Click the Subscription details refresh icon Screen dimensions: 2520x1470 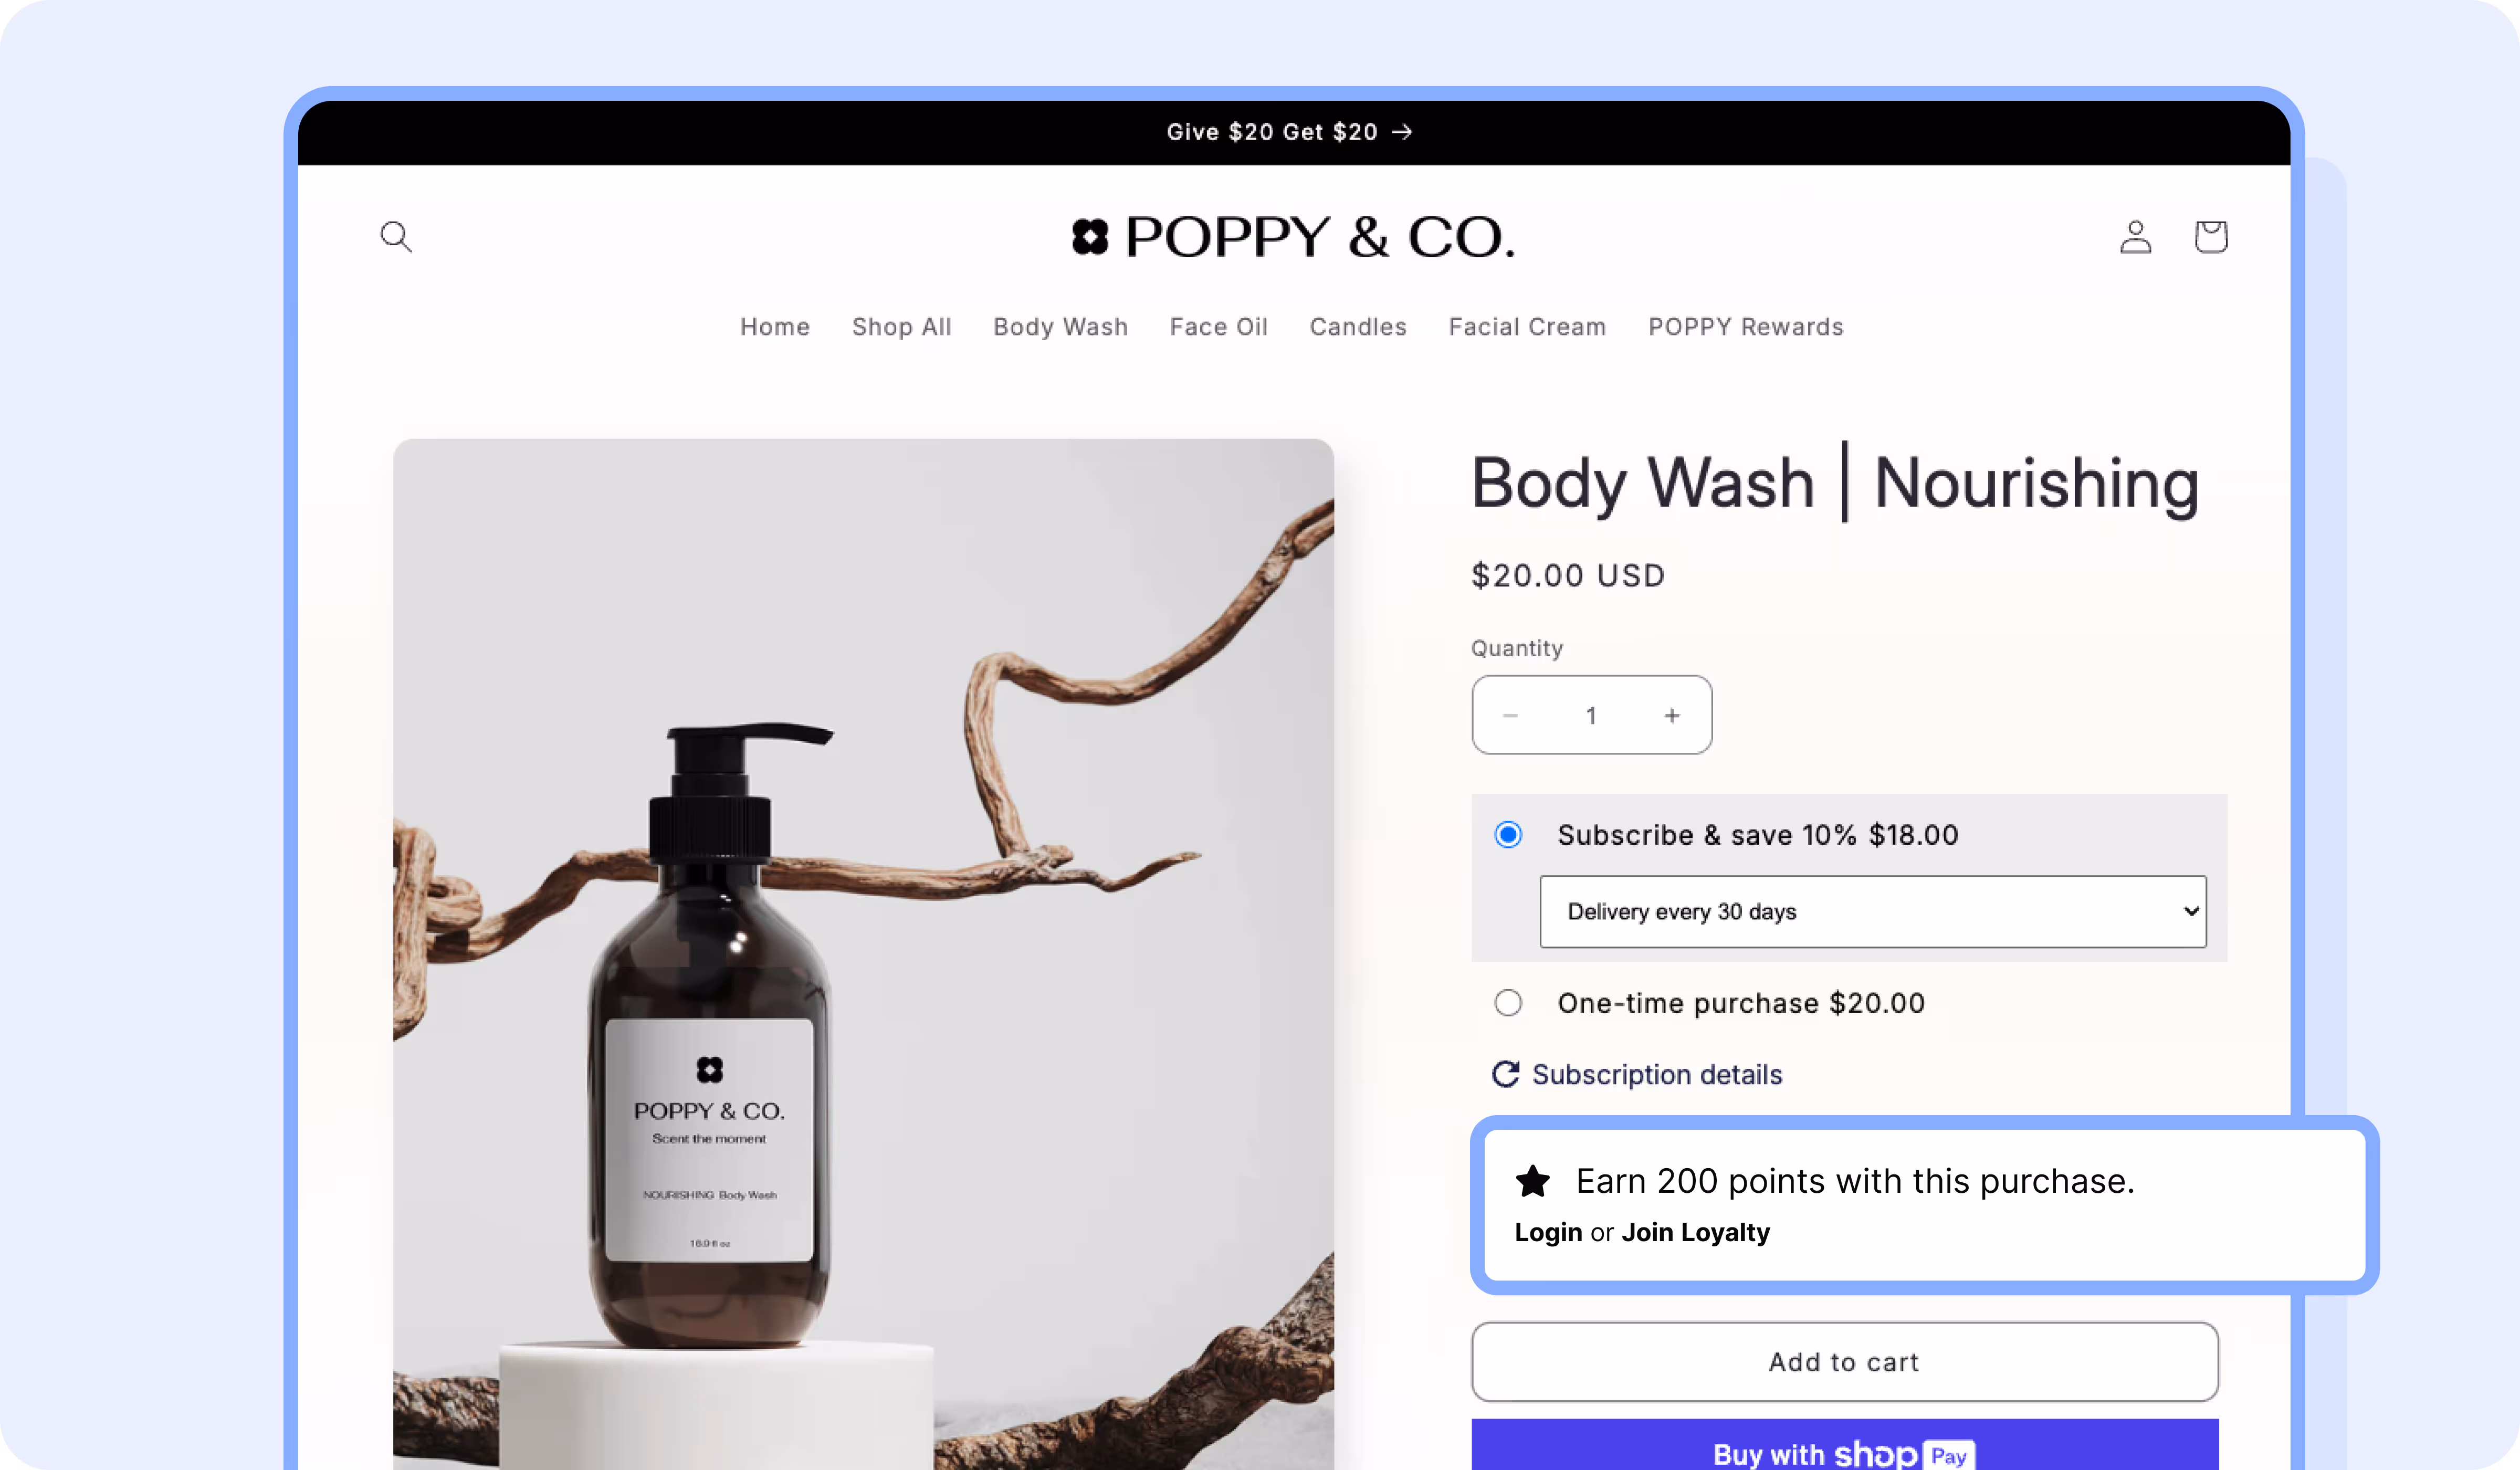[1506, 1074]
